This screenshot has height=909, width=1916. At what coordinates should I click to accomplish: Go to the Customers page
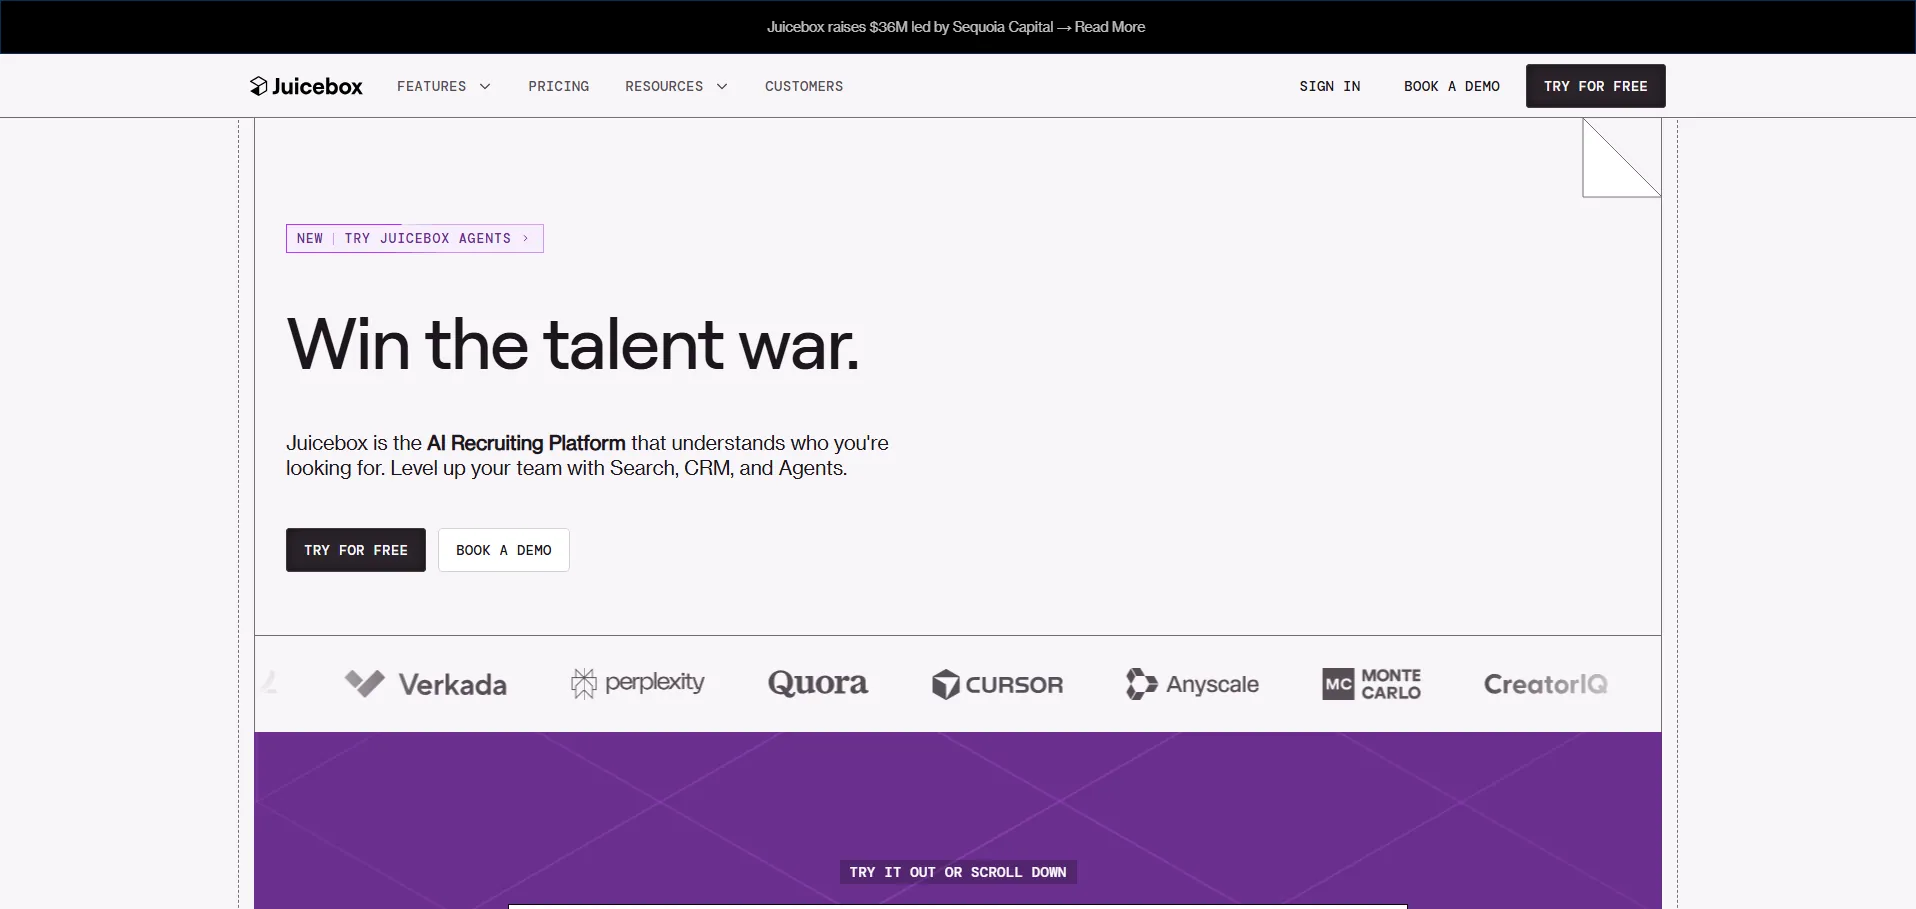[x=803, y=87]
